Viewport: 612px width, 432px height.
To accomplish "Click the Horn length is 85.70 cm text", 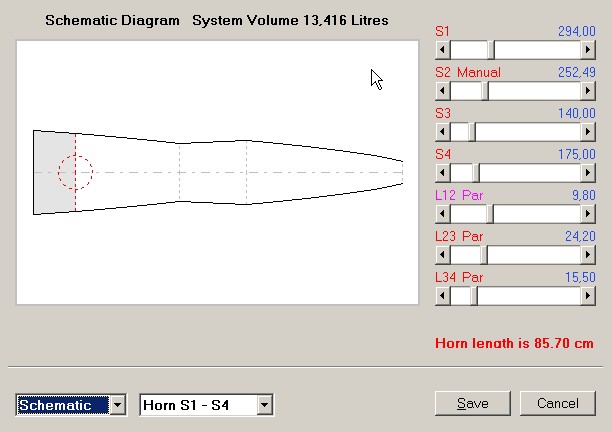I will click(x=514, y=343).
